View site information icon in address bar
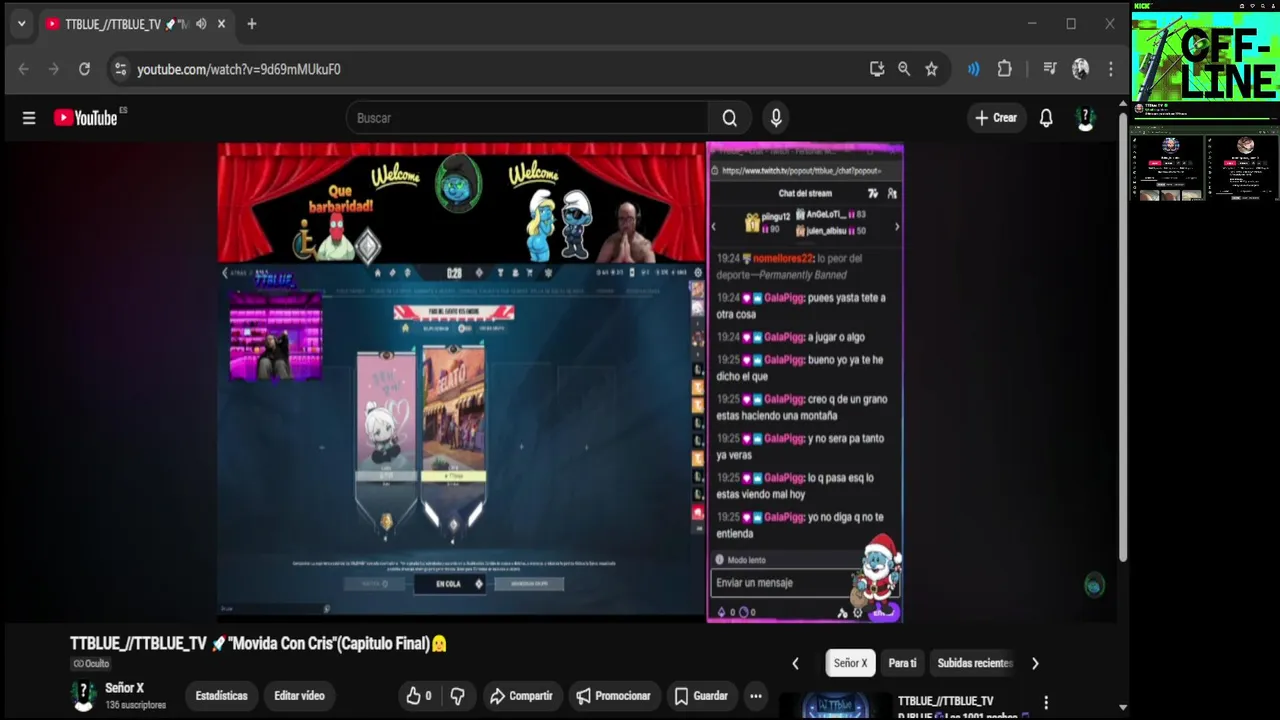1280x720 pixels. pyautogui.click(x=120, y=69)
